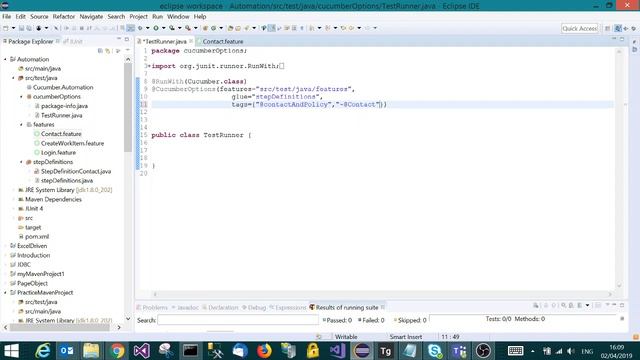This screenshot has height=360, width=640.
Task: Click the Save toolbar icon
Action: tap(22, 28)
